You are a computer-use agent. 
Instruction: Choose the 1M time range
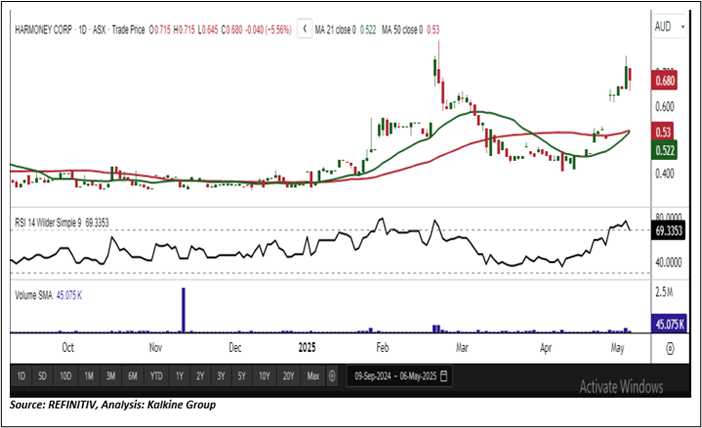click(x=89, y=376)
